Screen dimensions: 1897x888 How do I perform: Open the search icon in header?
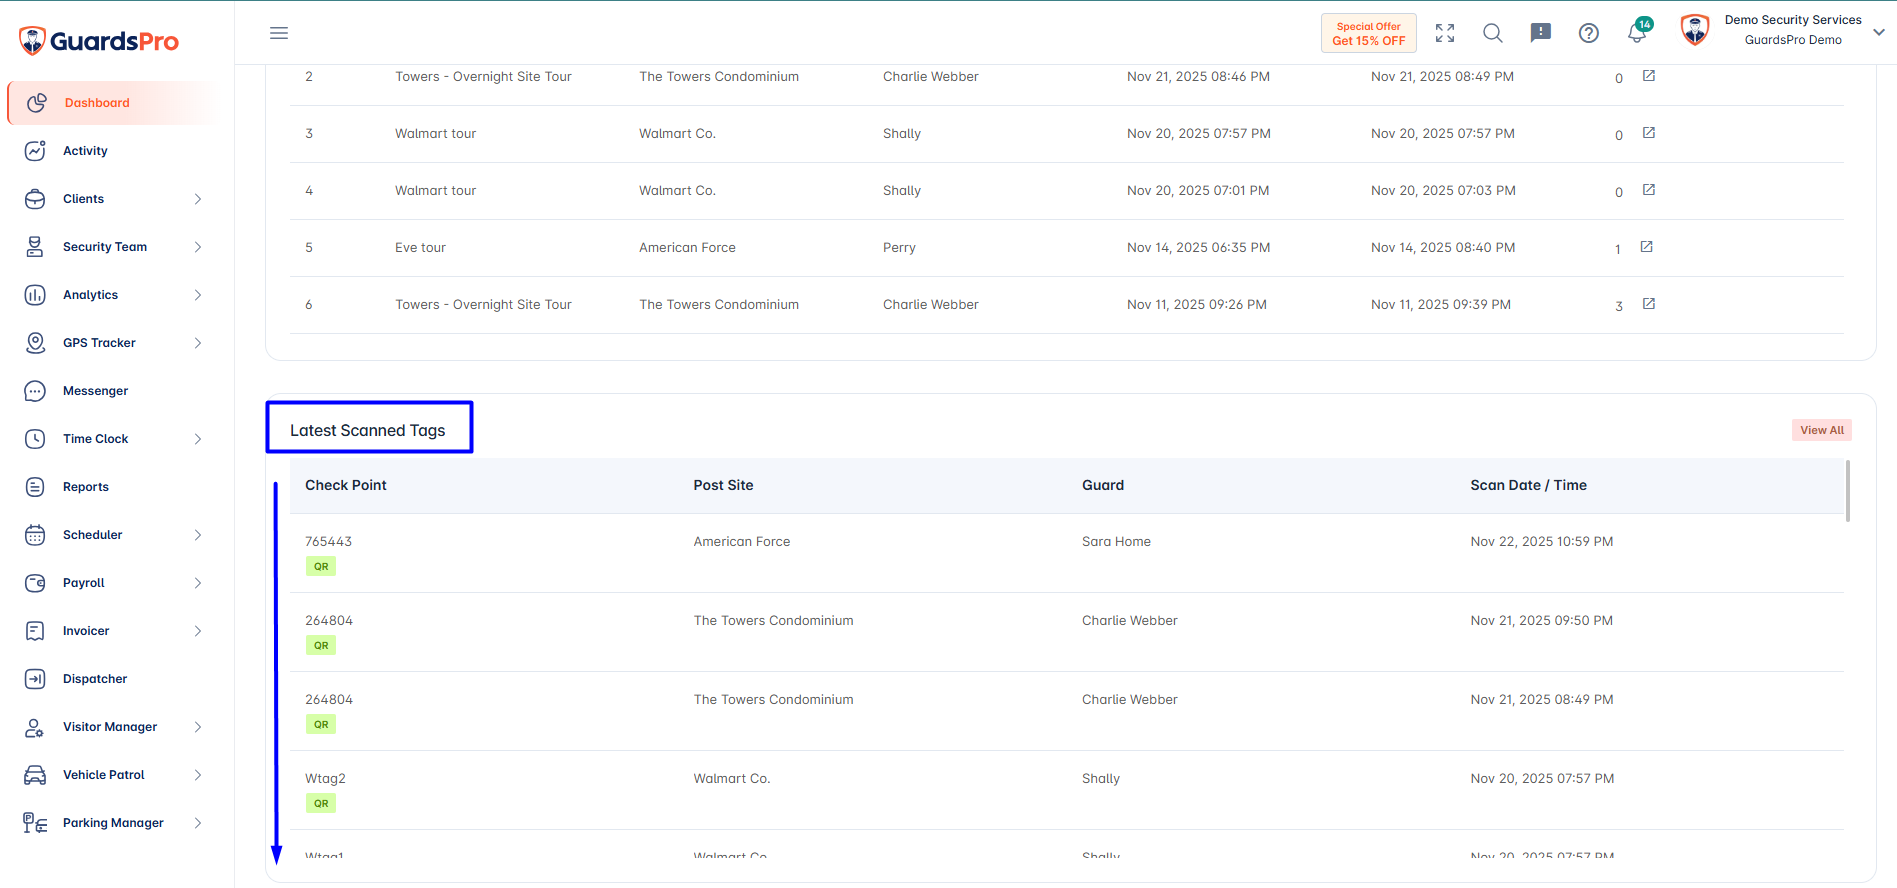click(1493, 33)
